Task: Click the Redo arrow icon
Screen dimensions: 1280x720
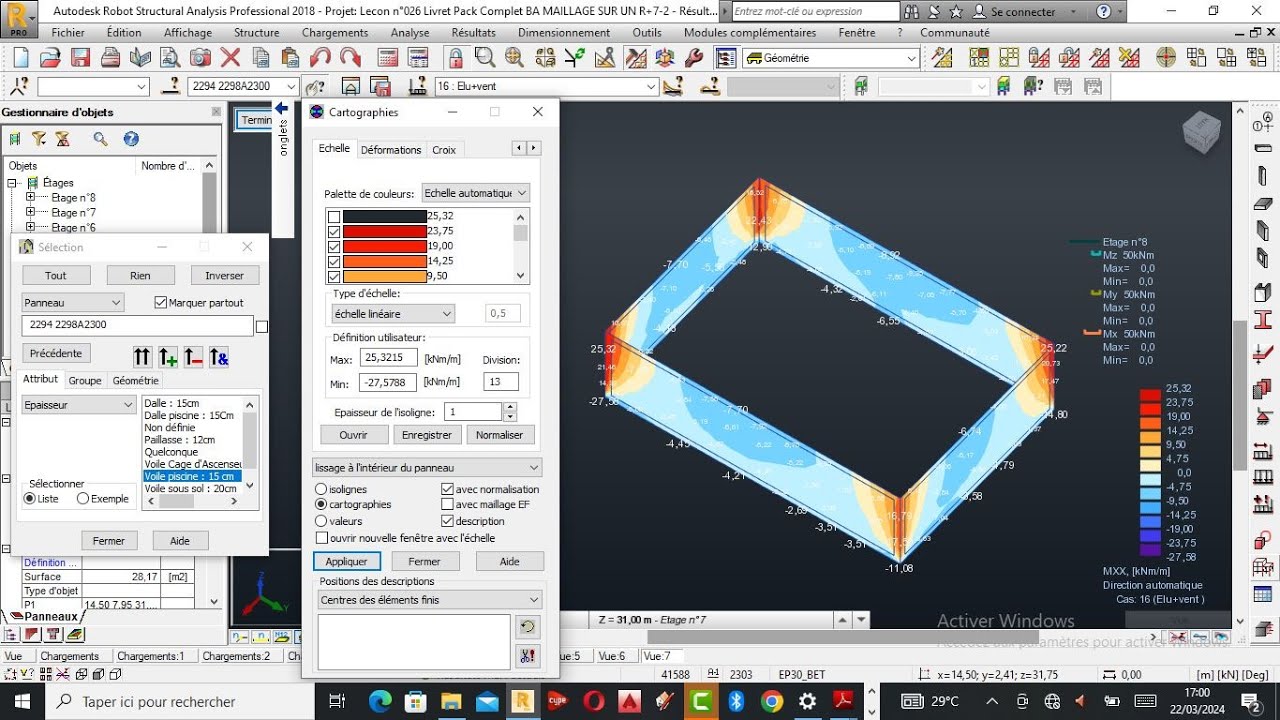Action: [350, 58]
